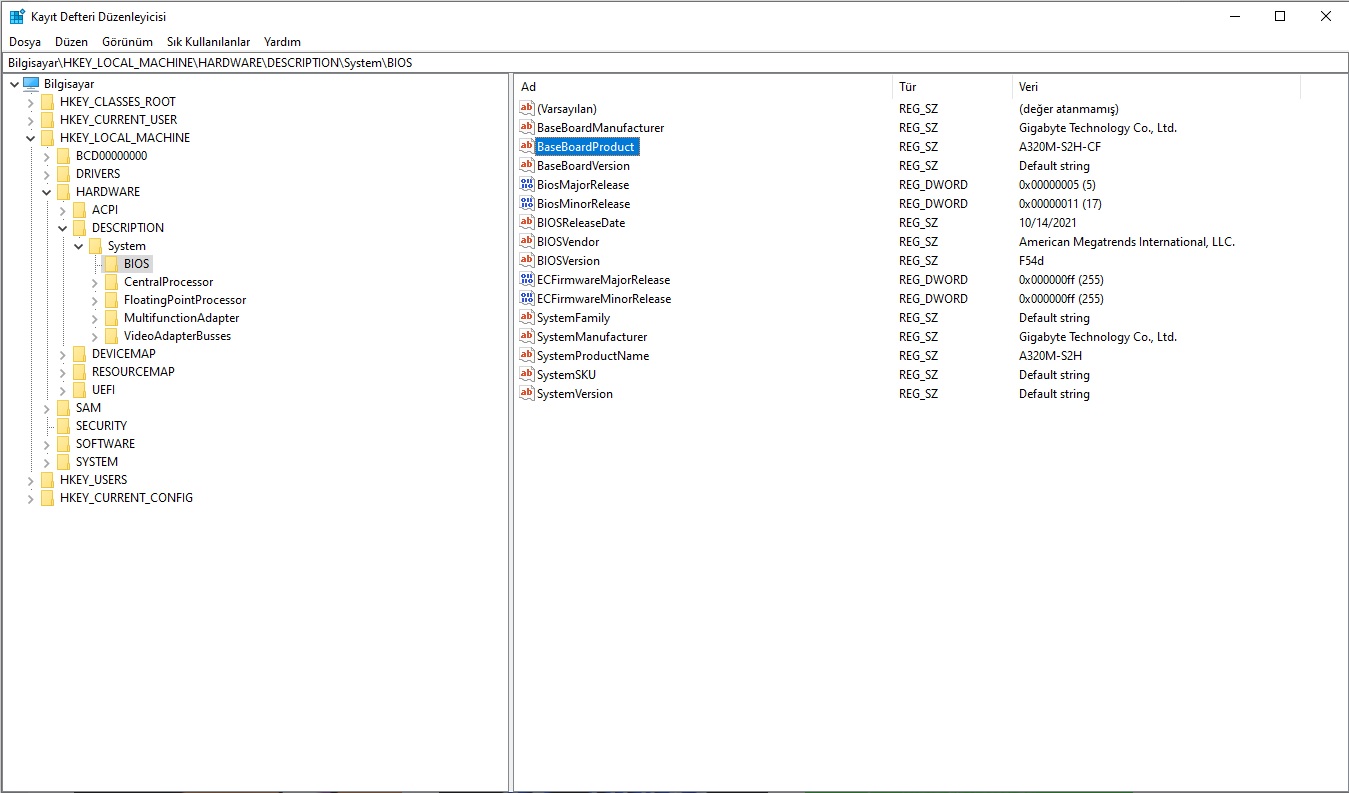This screenshot has height=793, width=1349.
Task: Select the SECURITY key in tree
Action: [x=101, y=426]
